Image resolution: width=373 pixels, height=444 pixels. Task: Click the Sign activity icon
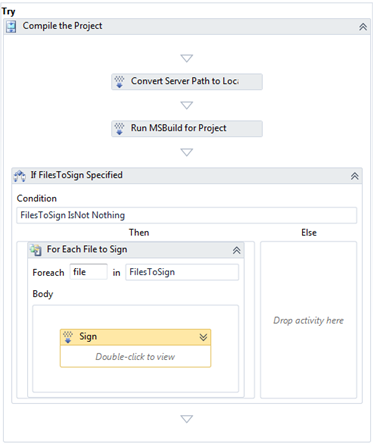click(68, 337)
